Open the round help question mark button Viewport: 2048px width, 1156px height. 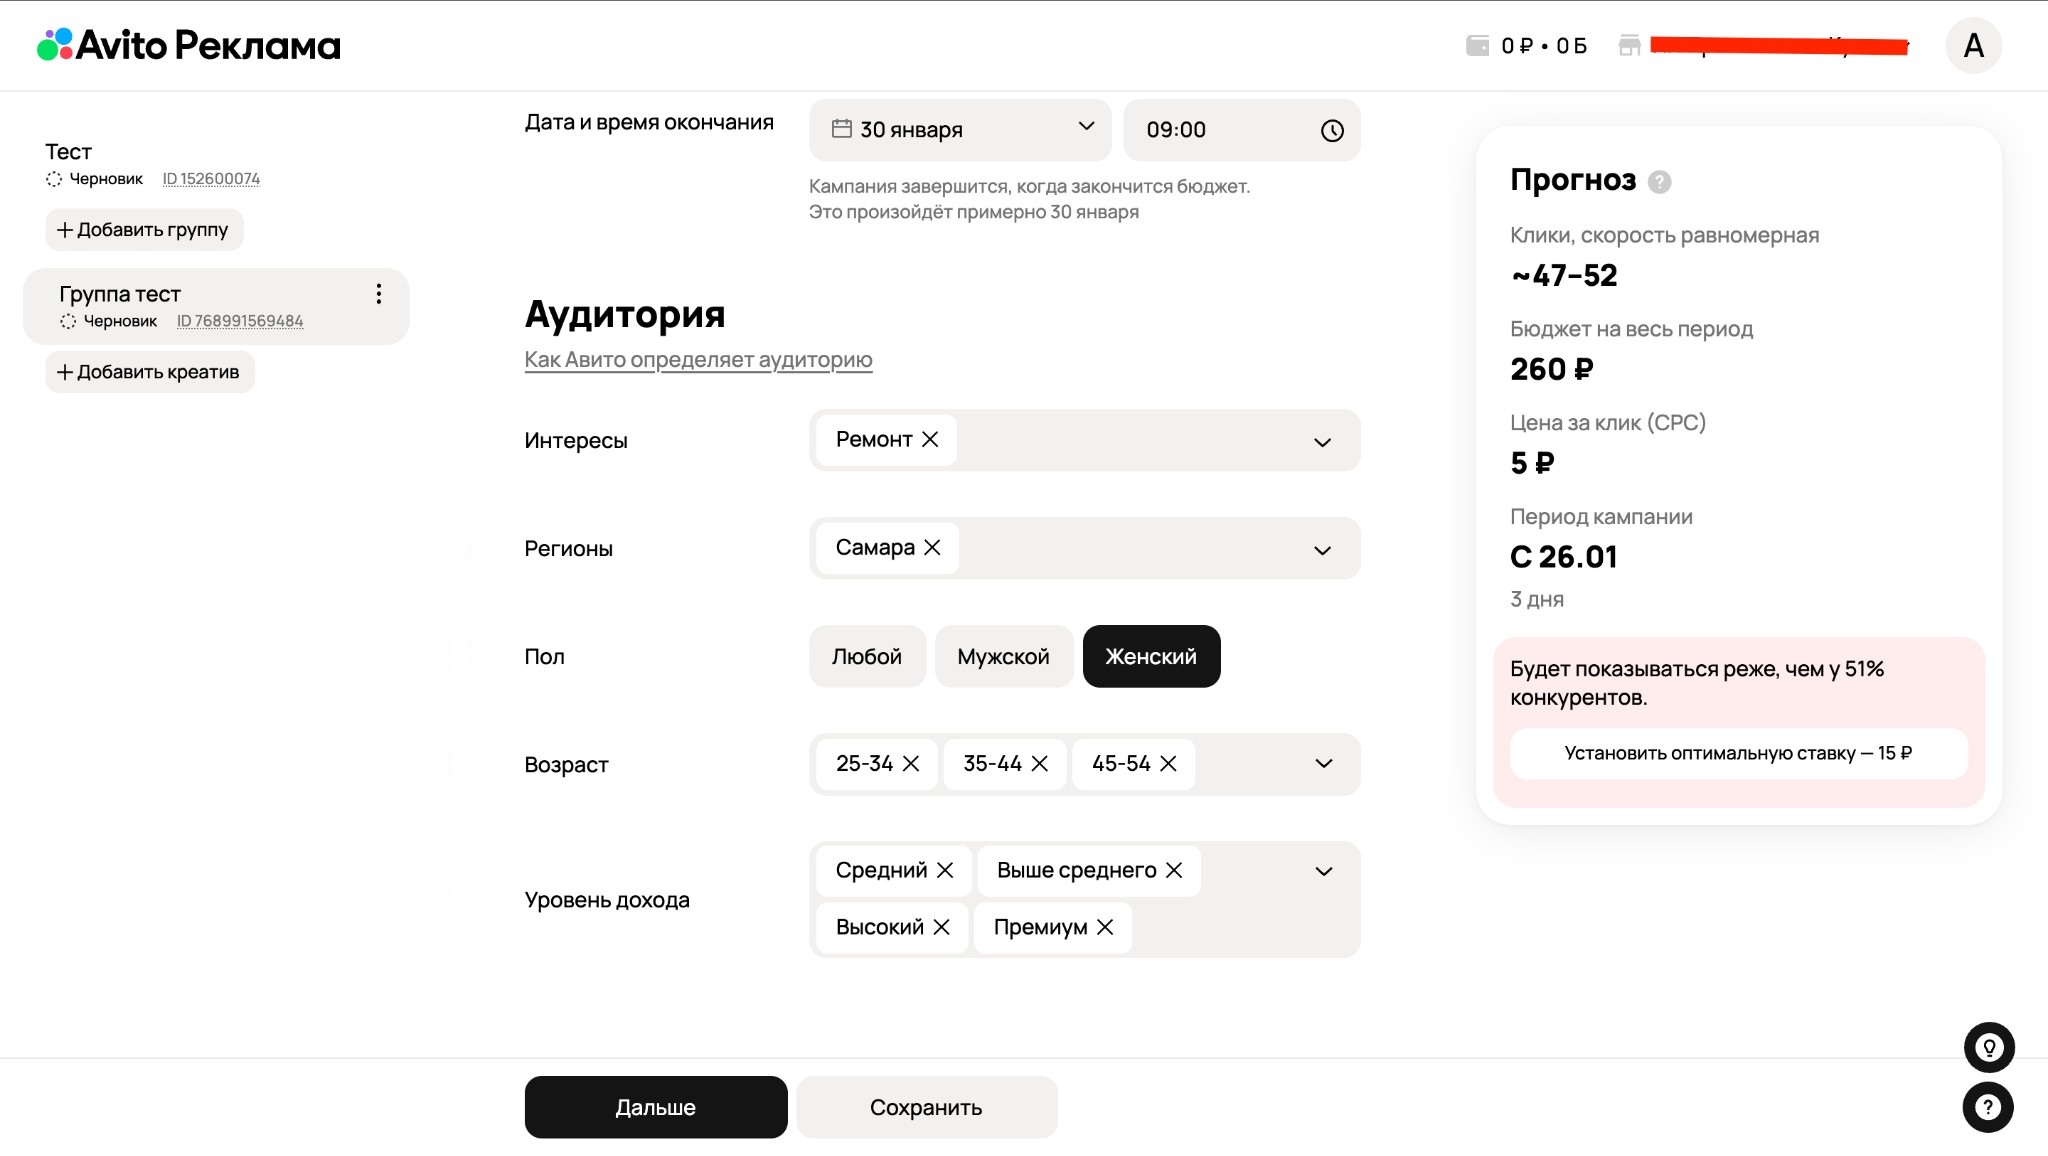pos(1988,1108)
